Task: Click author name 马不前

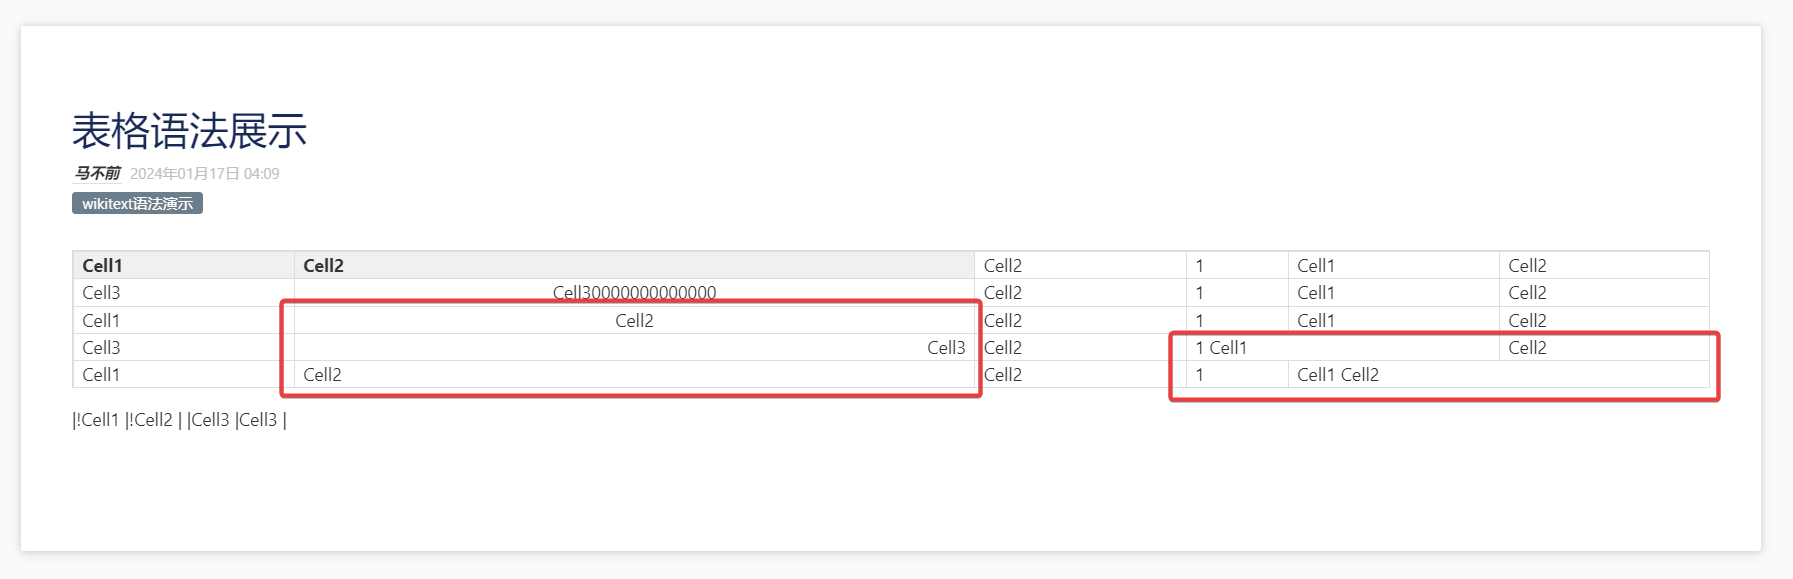Action: click(x=97, y=173)
